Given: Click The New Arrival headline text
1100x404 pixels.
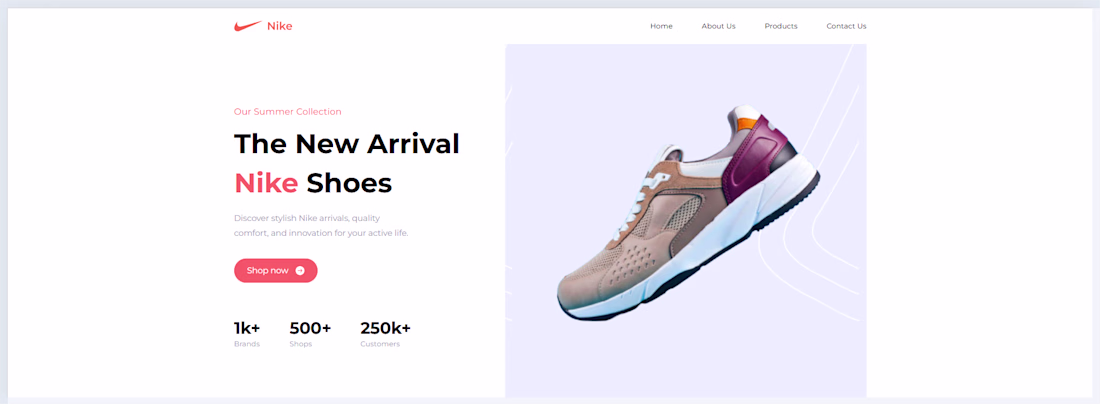Looking at the screenshot, I should pos(347,144).
